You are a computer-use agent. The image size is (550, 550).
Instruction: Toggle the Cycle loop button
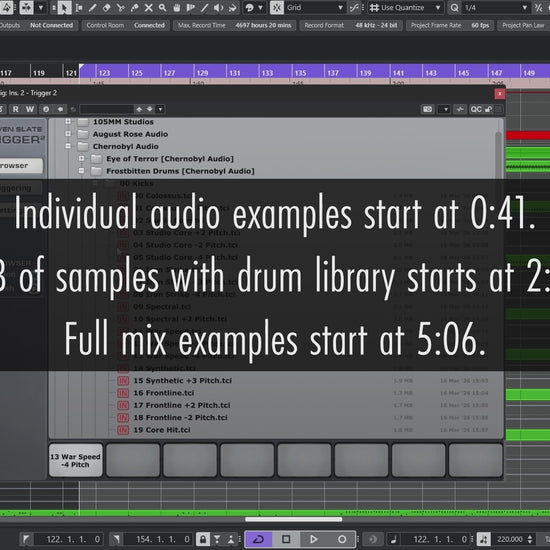[258, 539]
